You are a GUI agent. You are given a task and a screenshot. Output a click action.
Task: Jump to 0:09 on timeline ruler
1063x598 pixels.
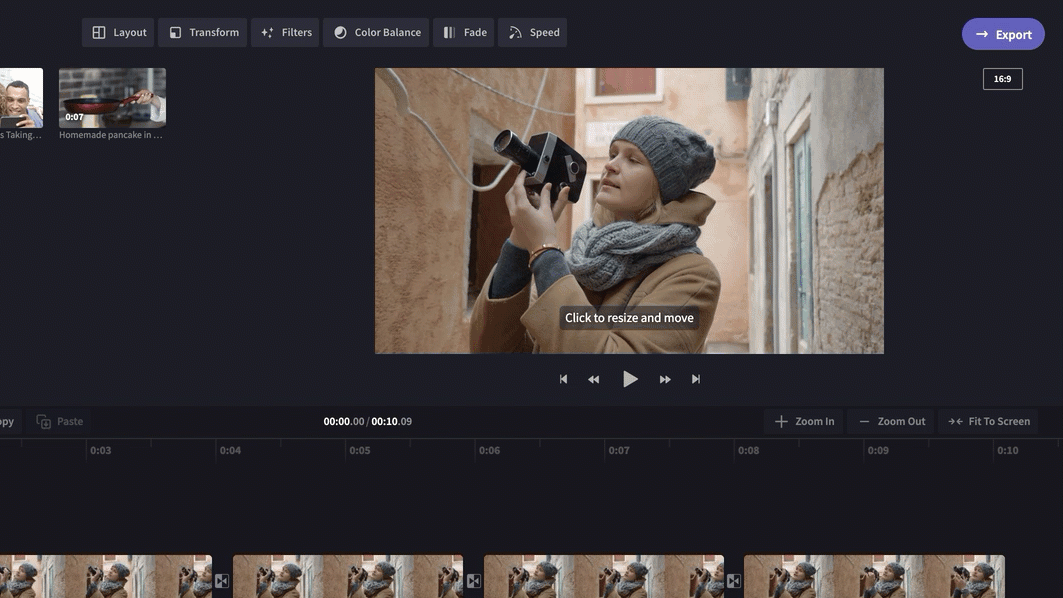(x=878, y=450)
